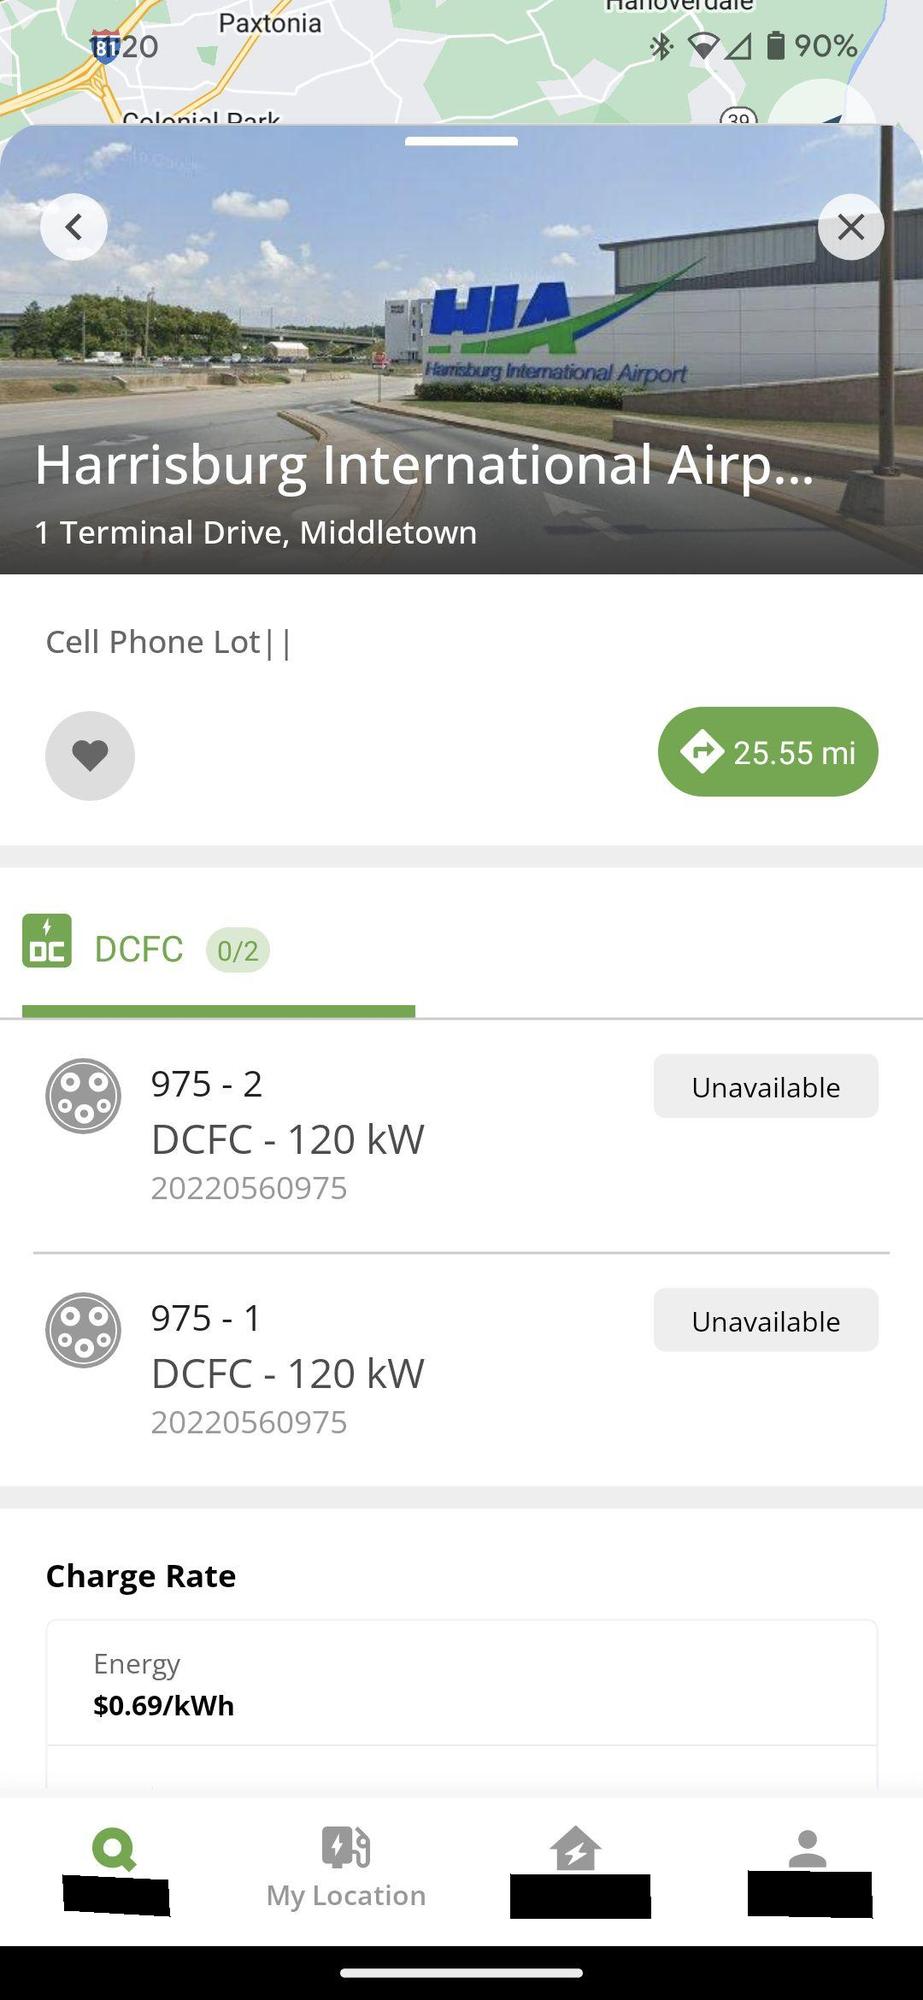Get directions via 25.55 mi button
The height and width of the screenshot is (2000, 923).
coord(767,752)
